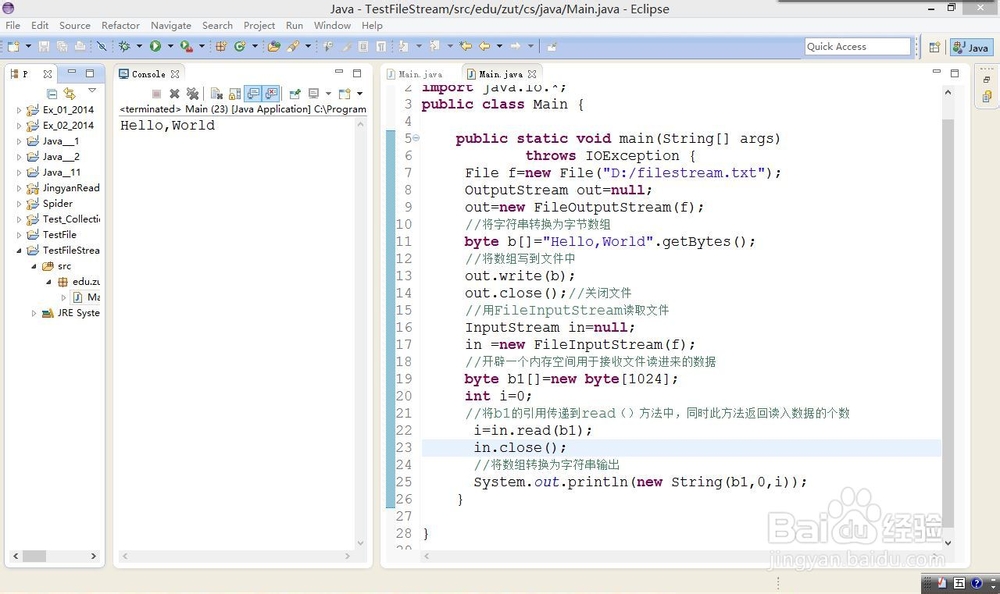
Task: Clear the Console output icon
Action: pyautogui.click(x=217, y=94)
